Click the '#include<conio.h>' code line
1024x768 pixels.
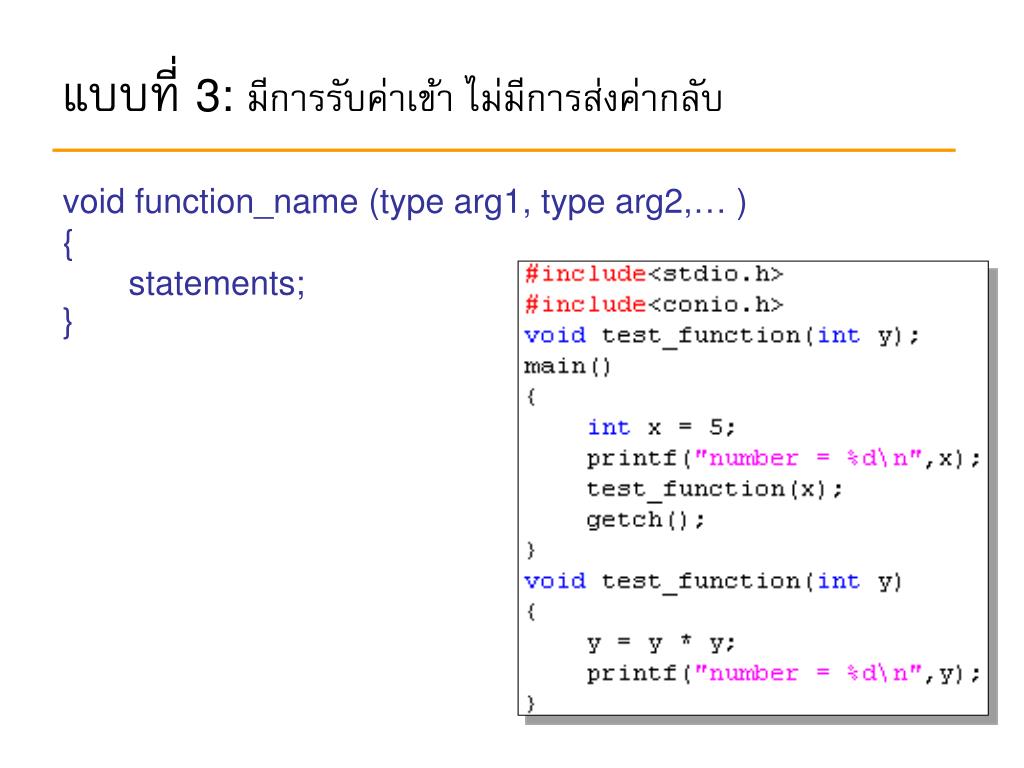[x=654, y=304]
